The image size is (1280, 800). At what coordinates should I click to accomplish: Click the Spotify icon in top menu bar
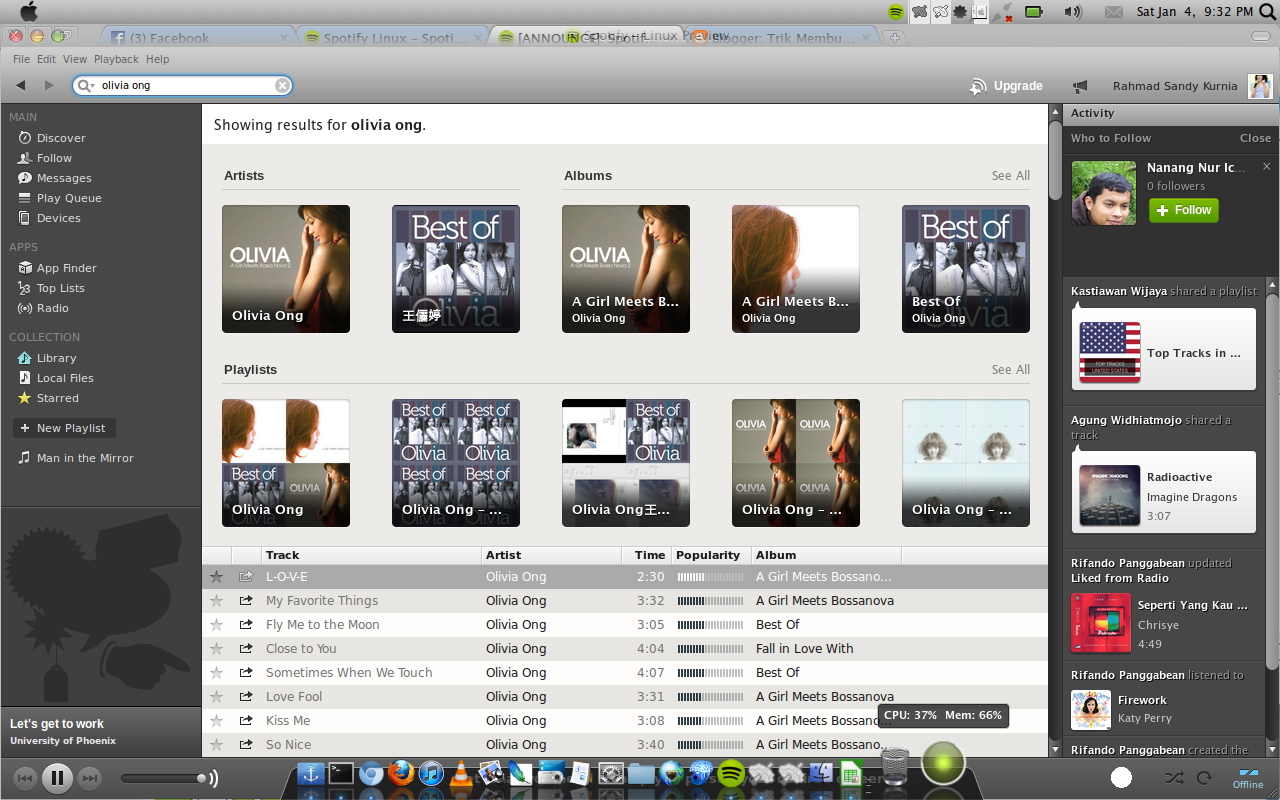pos(896,12)
